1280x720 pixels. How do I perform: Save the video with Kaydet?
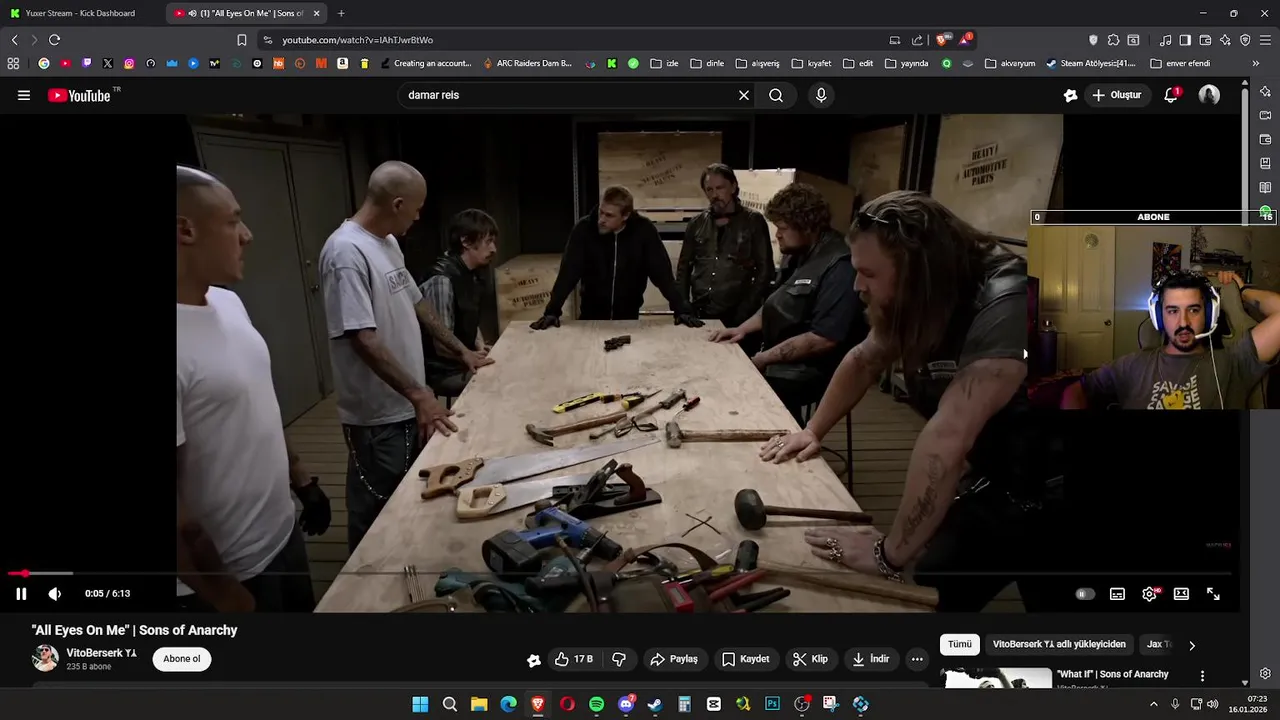[x=746, y=659]
